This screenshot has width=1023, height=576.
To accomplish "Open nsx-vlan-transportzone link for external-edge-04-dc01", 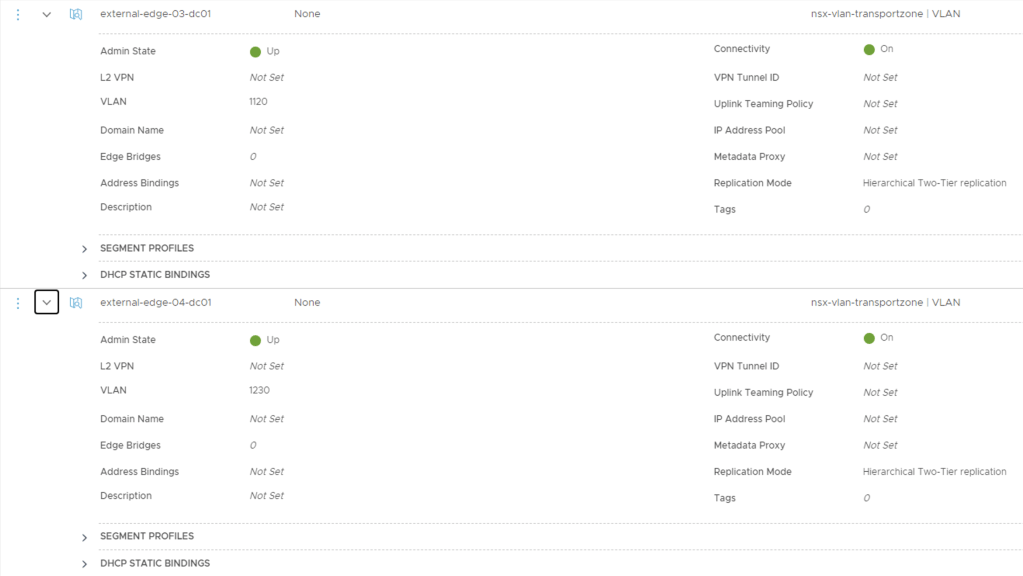I will (866, 303).
